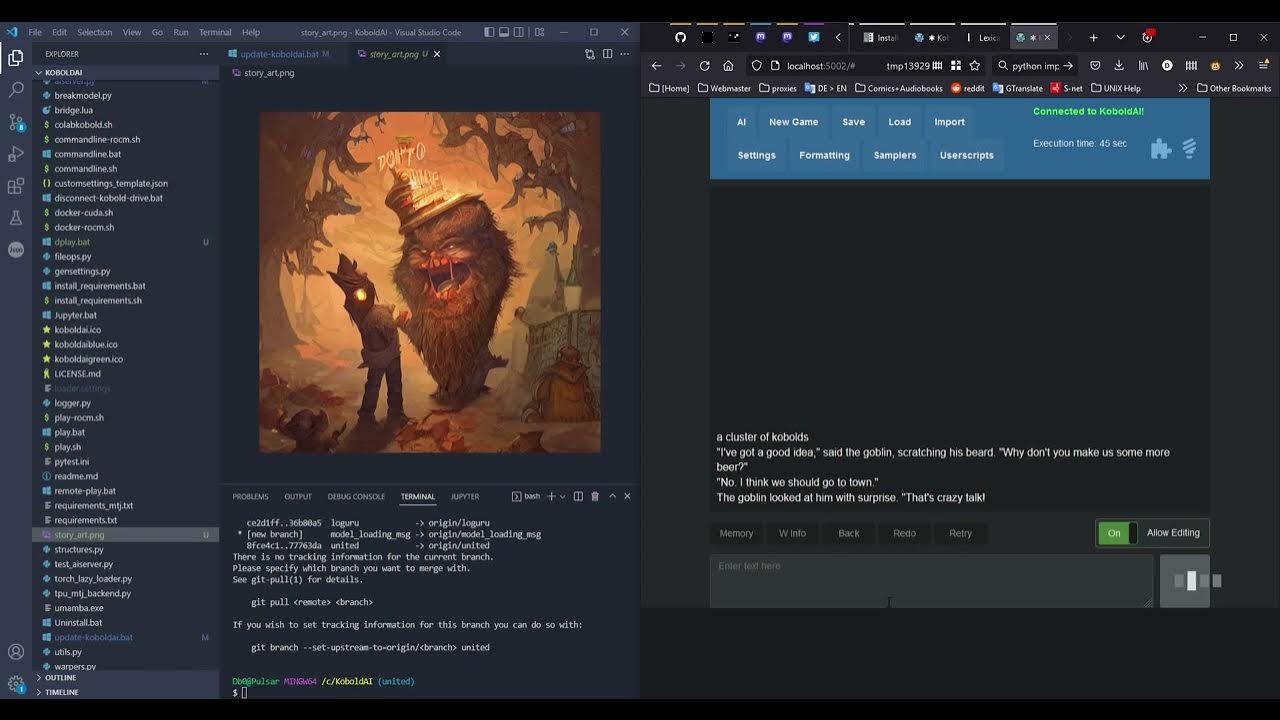Split the terminal panel

pyautogui.click(x=578, y=496)
